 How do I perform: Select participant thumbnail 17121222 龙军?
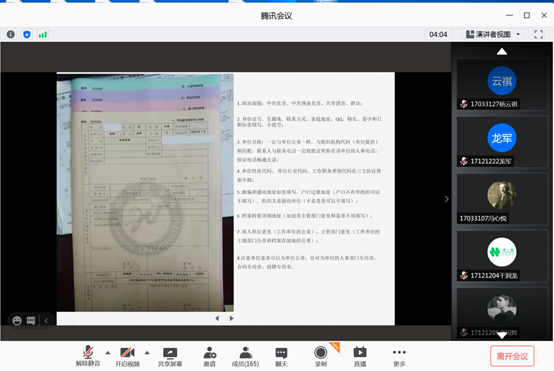pos(502,142)
